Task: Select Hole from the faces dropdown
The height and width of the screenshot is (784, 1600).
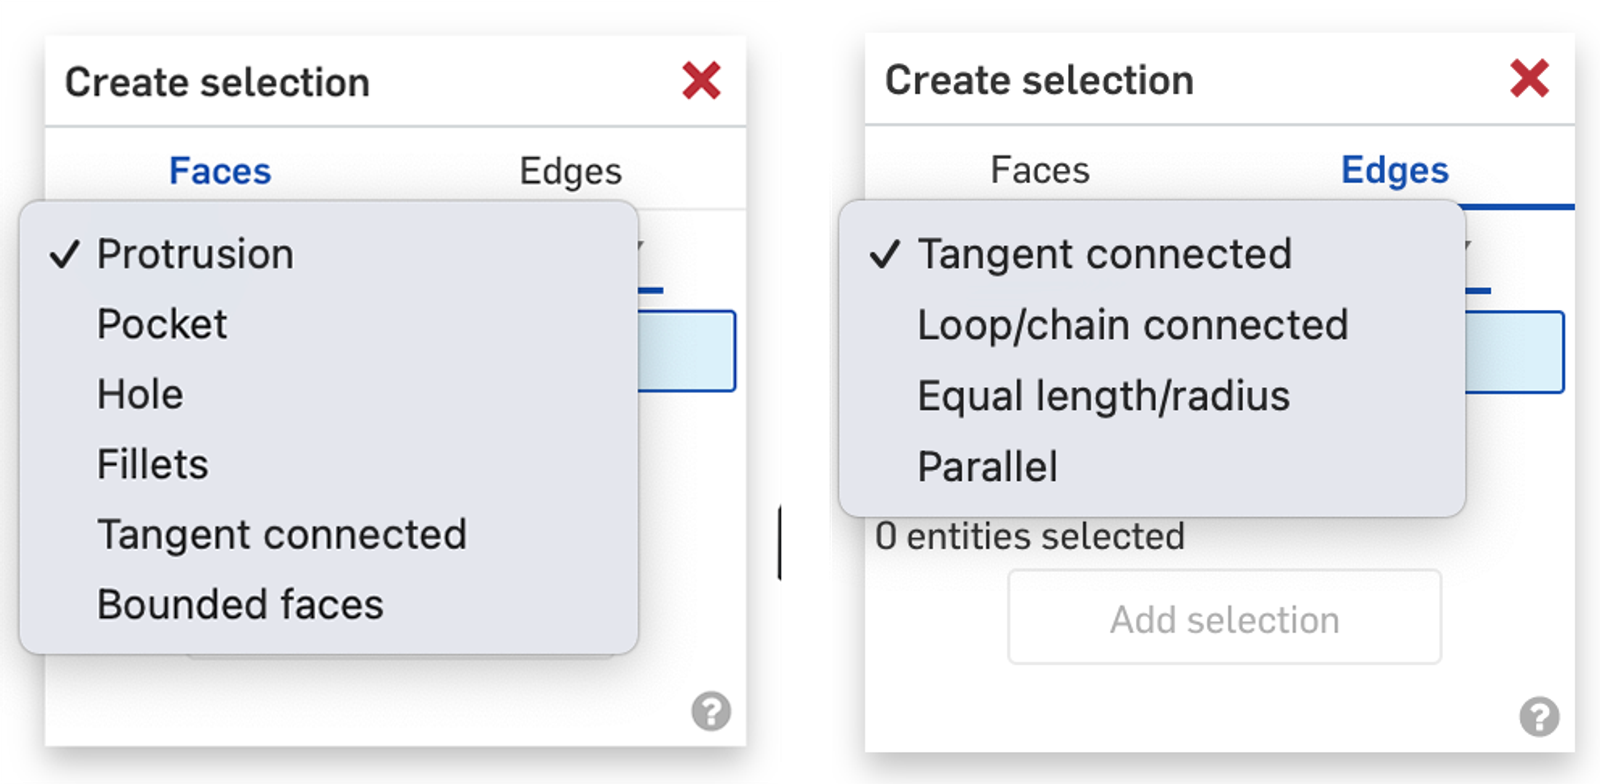Action: [140, 393]
